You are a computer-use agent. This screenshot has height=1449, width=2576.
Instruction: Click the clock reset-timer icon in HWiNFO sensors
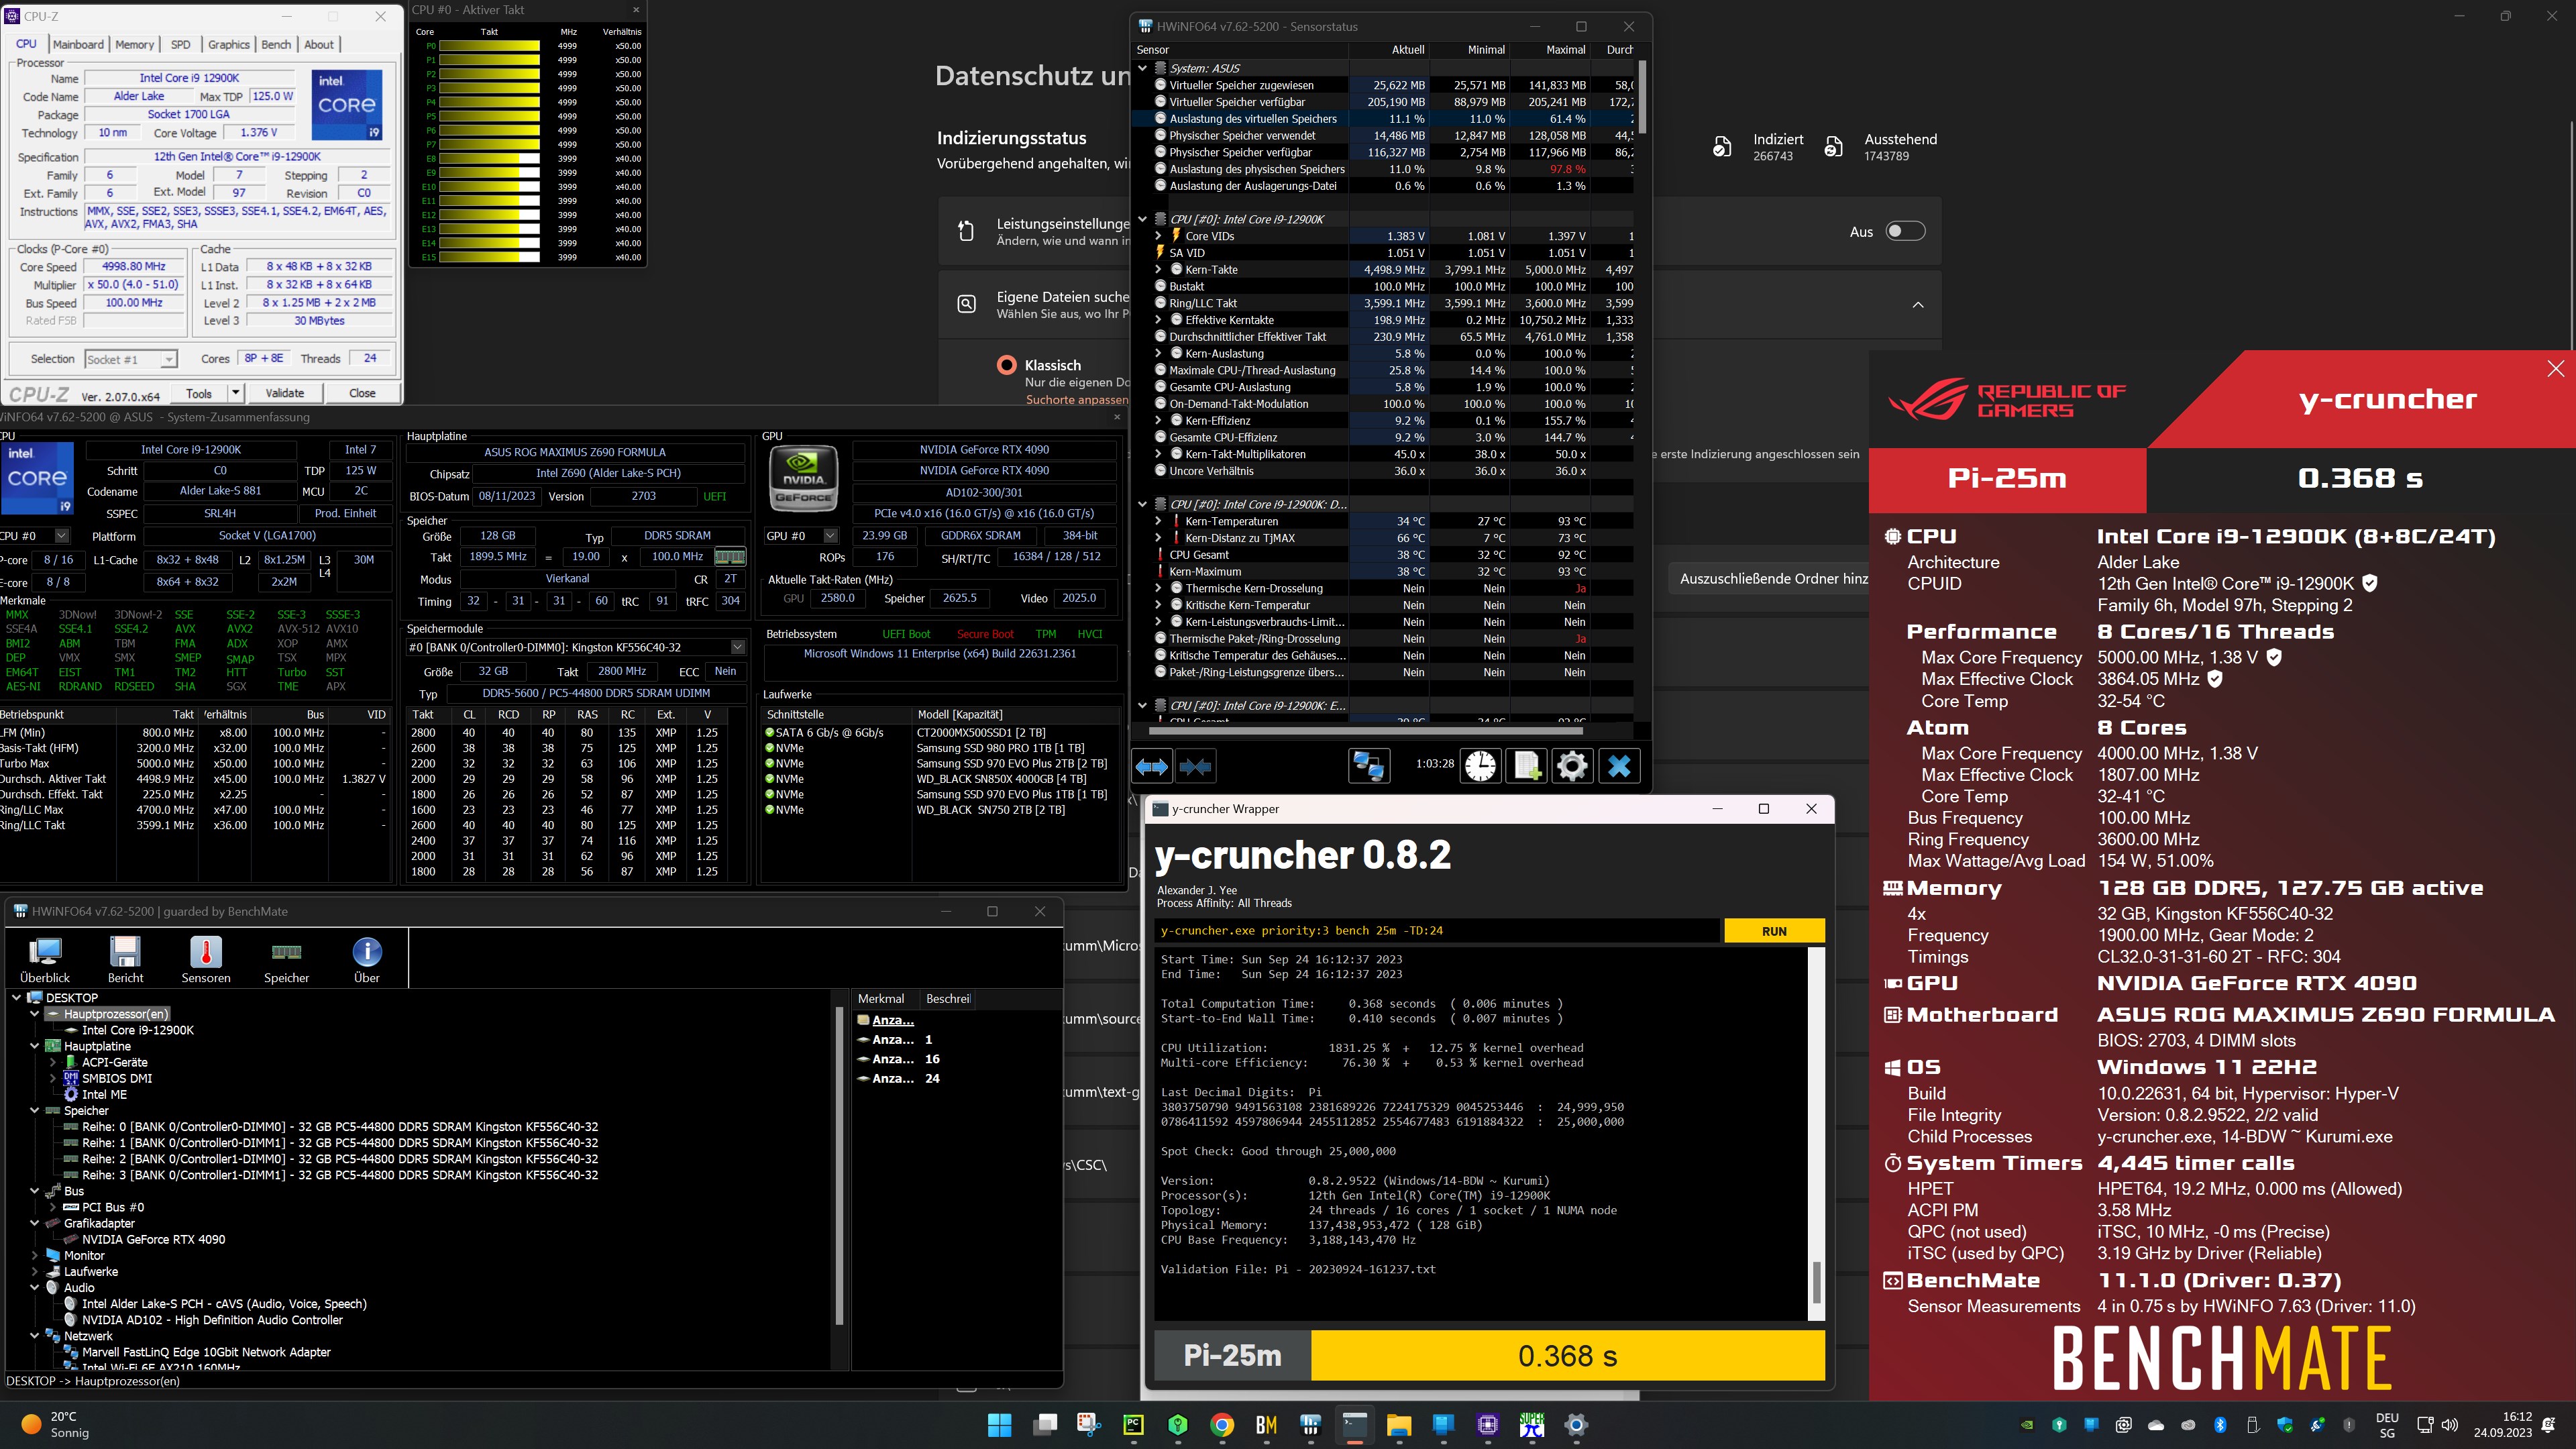tap(1480, 766)
